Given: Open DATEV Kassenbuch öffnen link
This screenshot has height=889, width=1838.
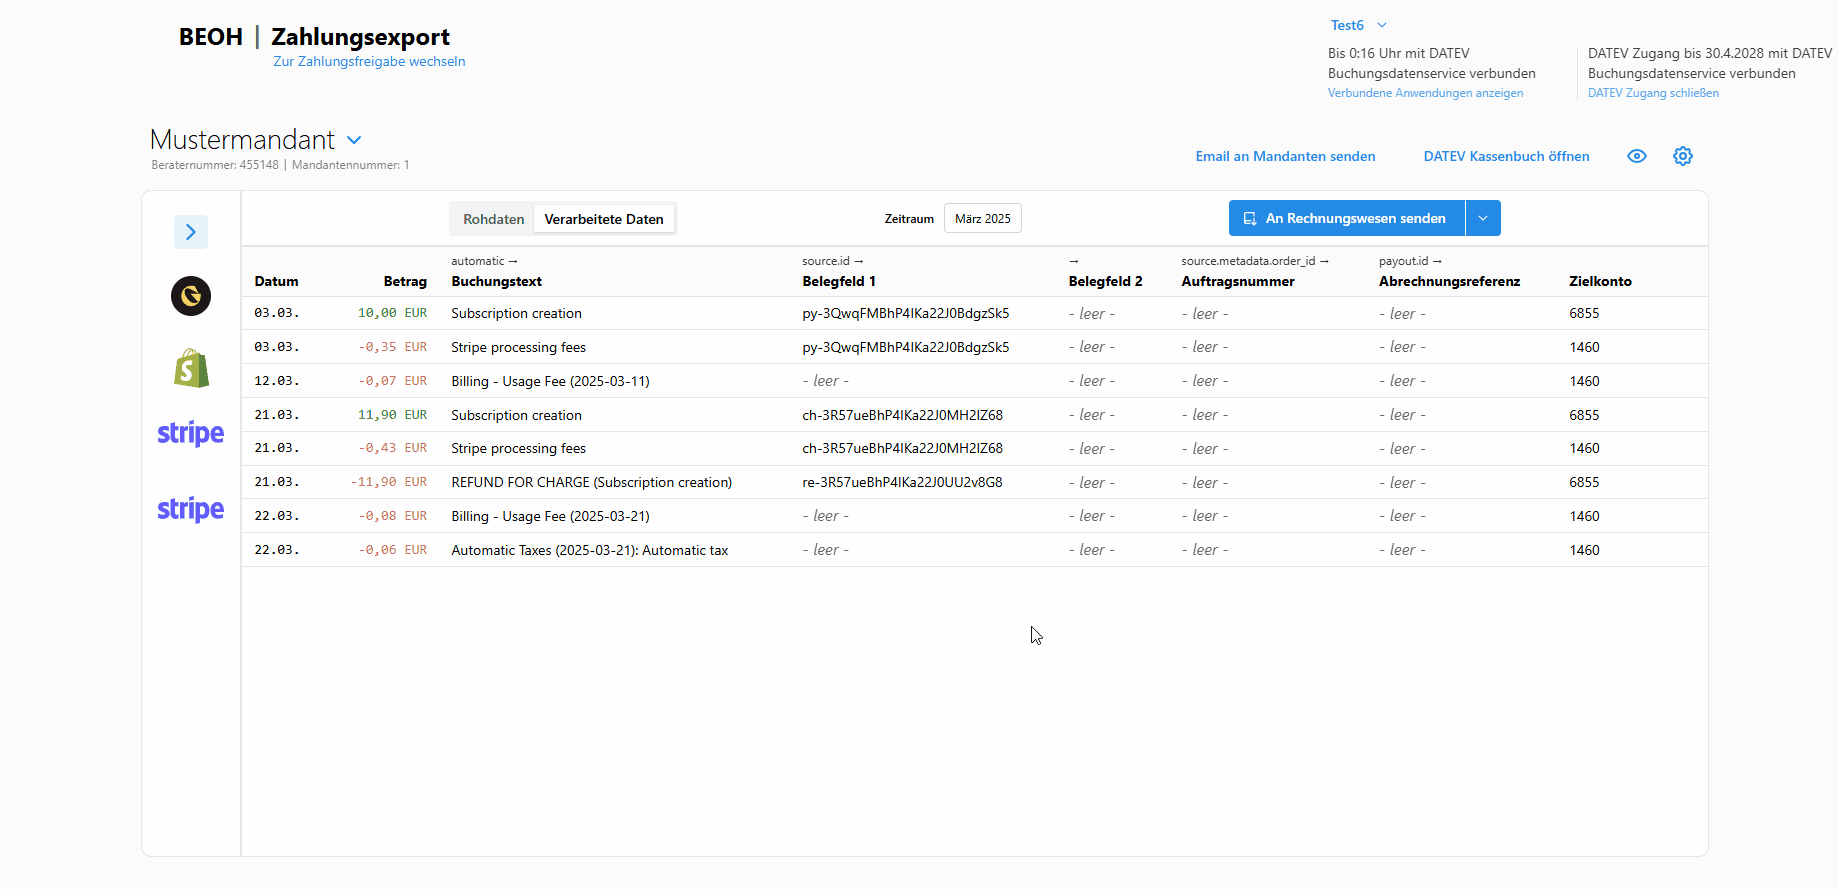Looking at the screenshot, I should (x=1506, y=156).
